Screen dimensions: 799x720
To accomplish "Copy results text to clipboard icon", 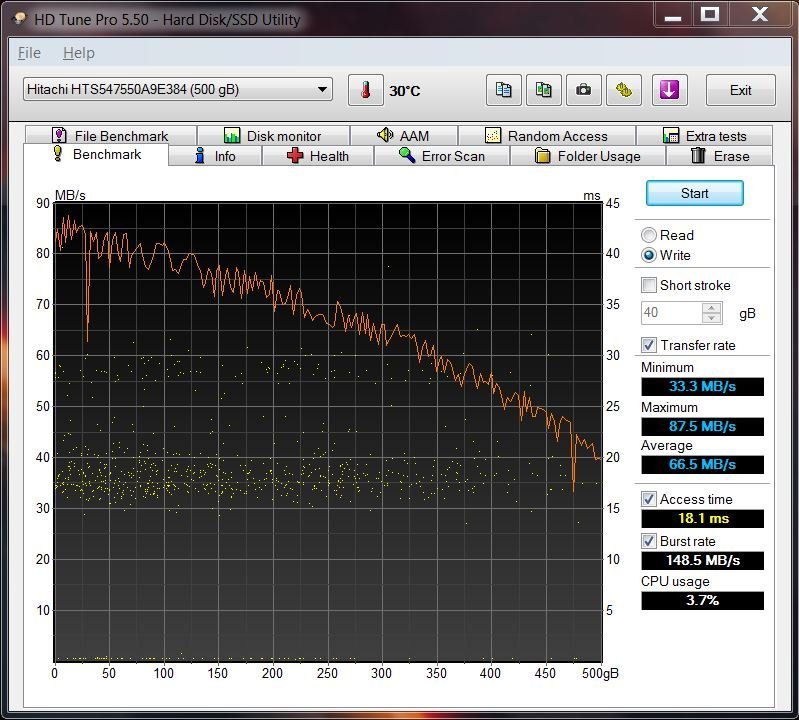I will [504, 90].
